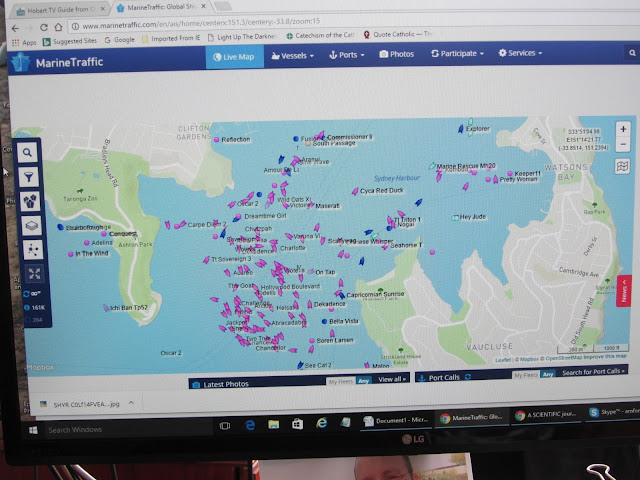Image resolution: width=640 pixels, height=480 pixels.
Task: Open the Quote Catholic bookmark
Action: pos(397,34)
